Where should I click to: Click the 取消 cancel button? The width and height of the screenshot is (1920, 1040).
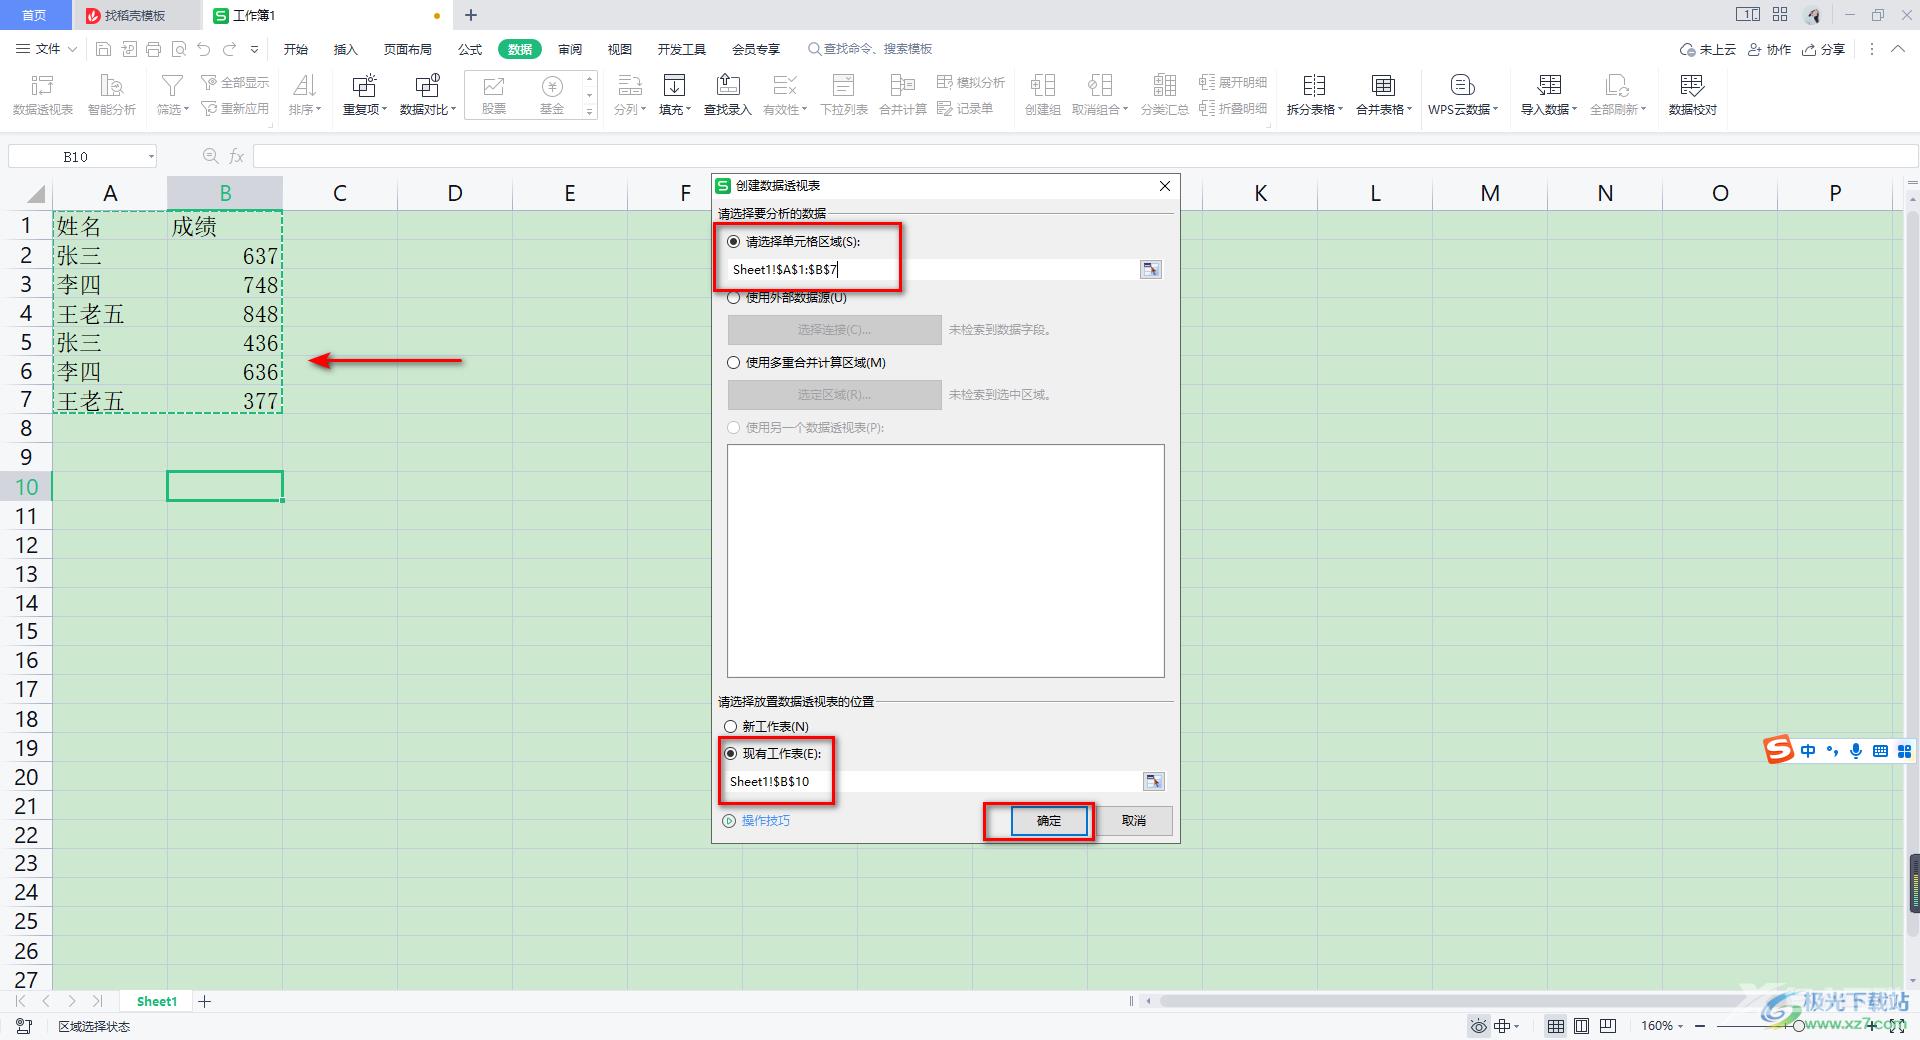1133,821
